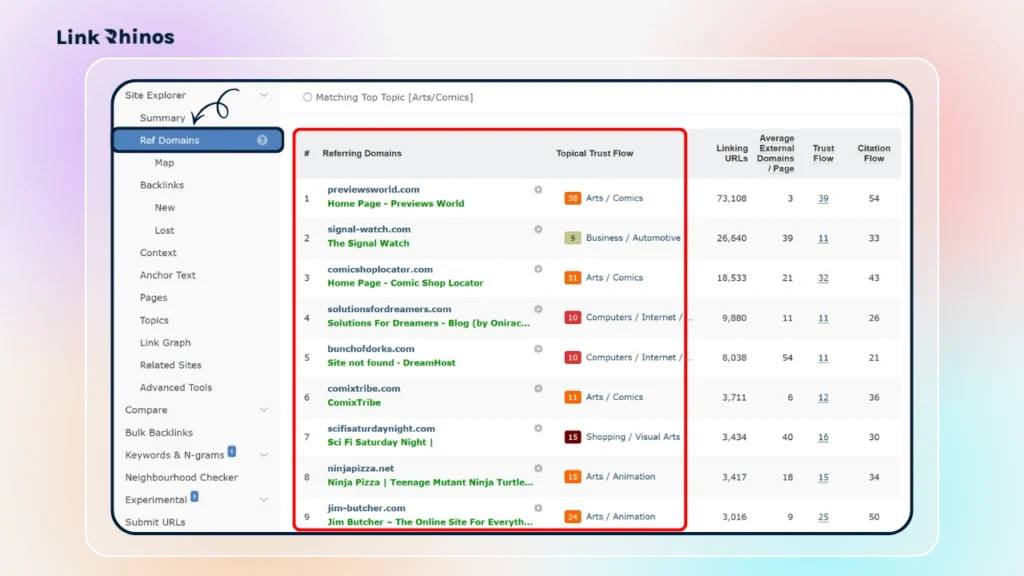The image size is (1024, 576).
Task: Sort by Trust Flow column header
Action: [x=823, y=153]
